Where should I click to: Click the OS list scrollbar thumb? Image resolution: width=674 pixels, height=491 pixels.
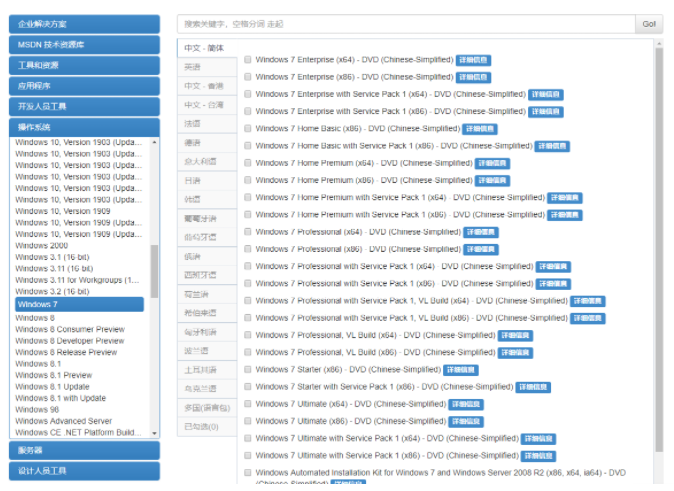coord(154,271)
